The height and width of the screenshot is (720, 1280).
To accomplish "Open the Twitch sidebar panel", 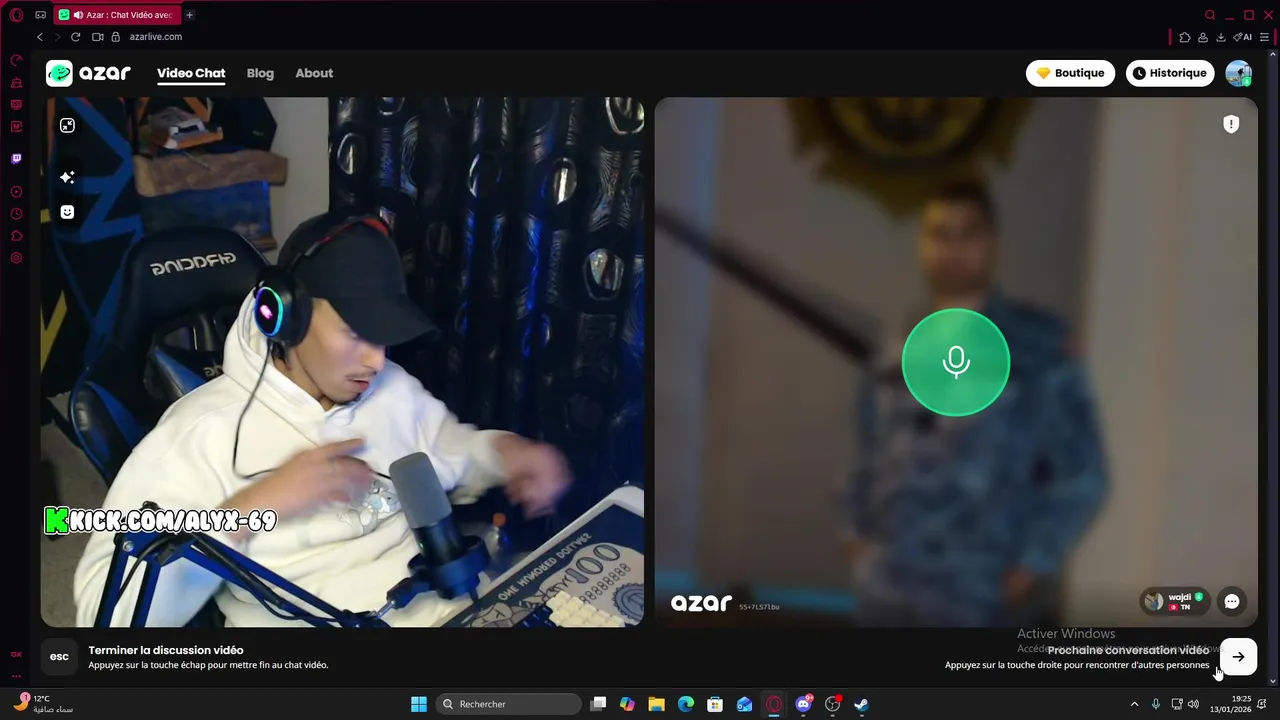I will pyautogui.click(x=16, y=158).
